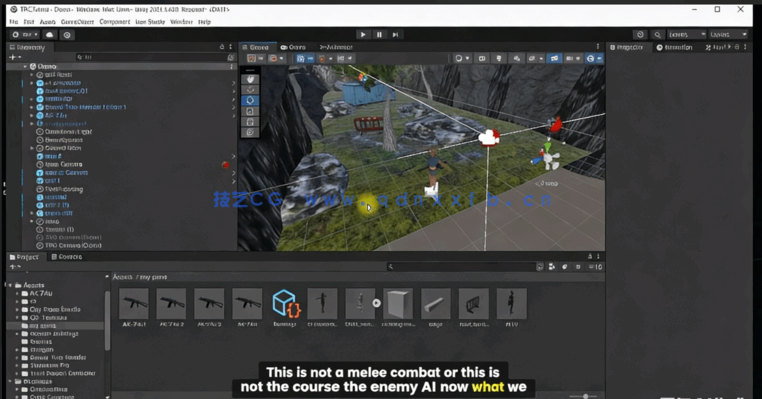Screen dimensions: 762x399
Task: Open the Layout dropdown at top right
Action: click(727, 35)
